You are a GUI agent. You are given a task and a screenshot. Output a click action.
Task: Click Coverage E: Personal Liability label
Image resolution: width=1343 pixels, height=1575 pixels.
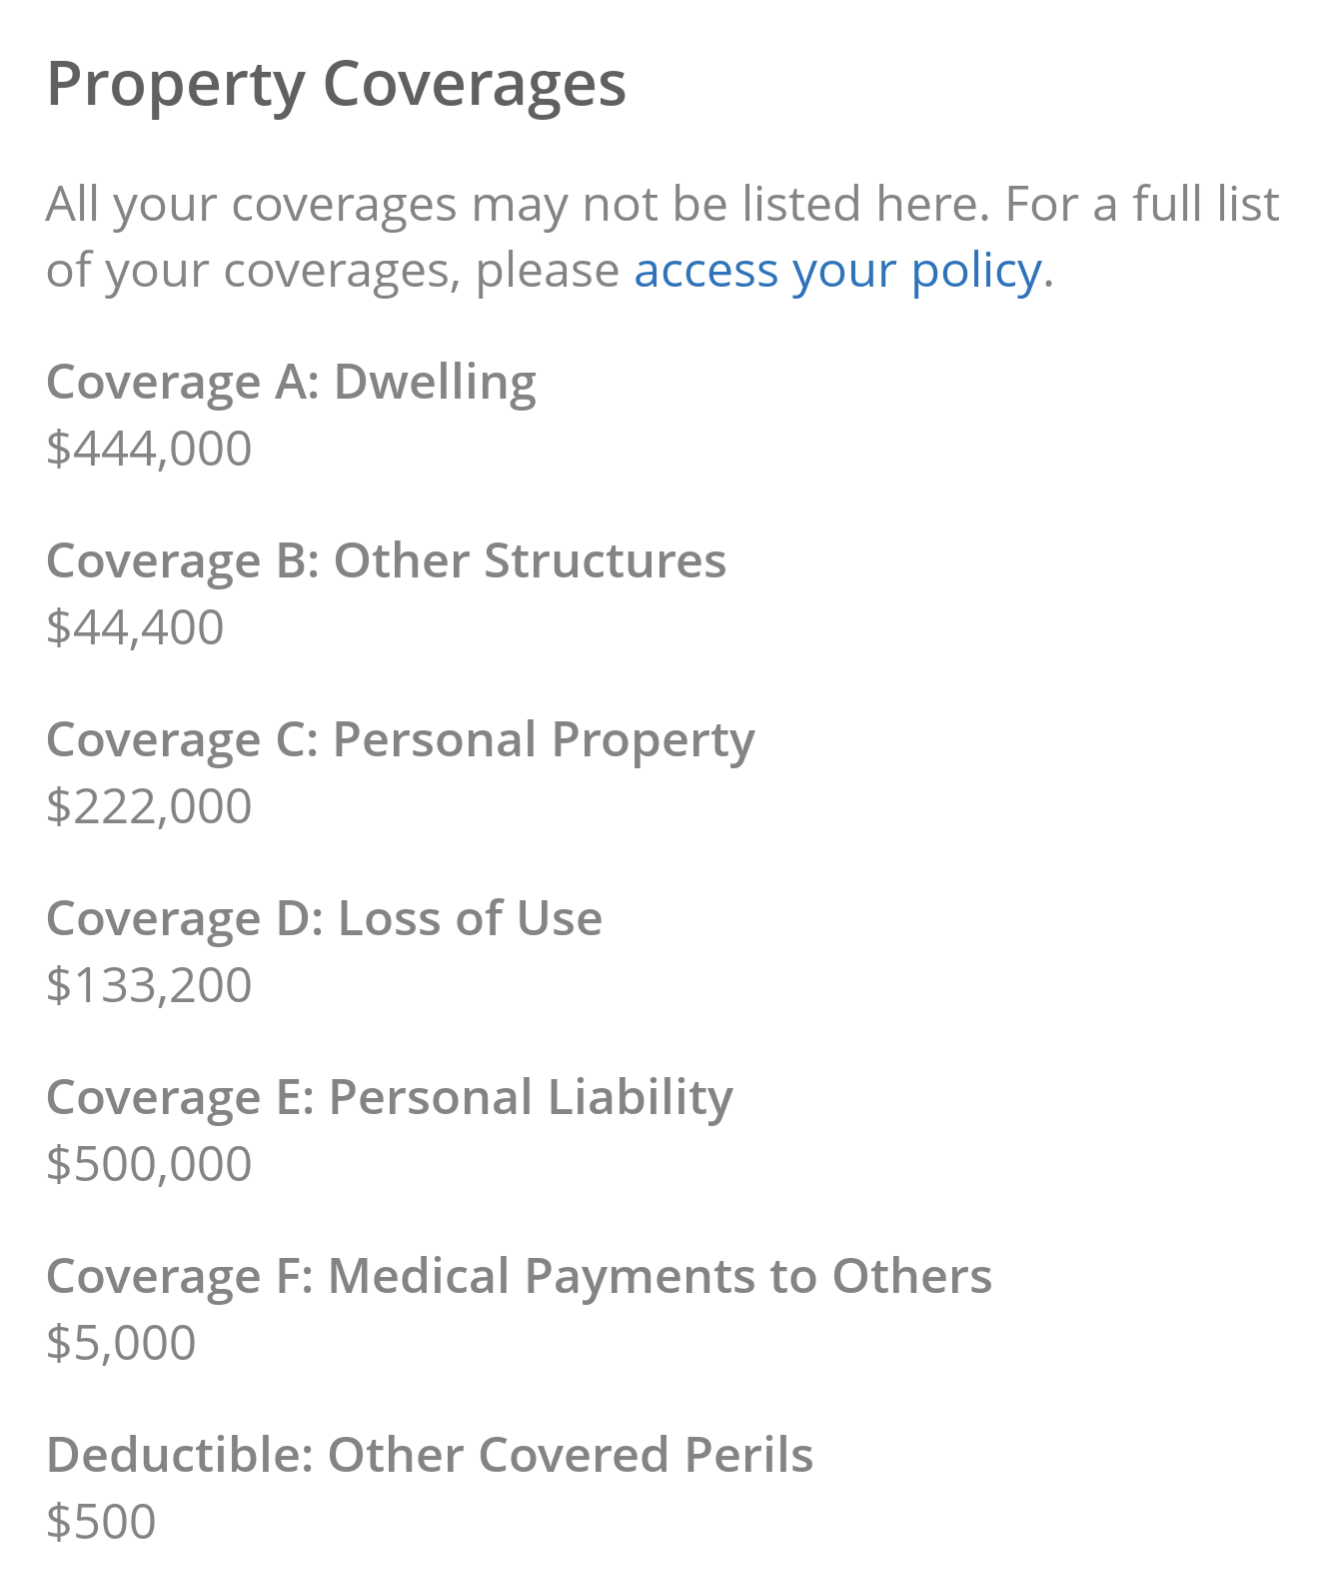click(x=389, y=1099)
